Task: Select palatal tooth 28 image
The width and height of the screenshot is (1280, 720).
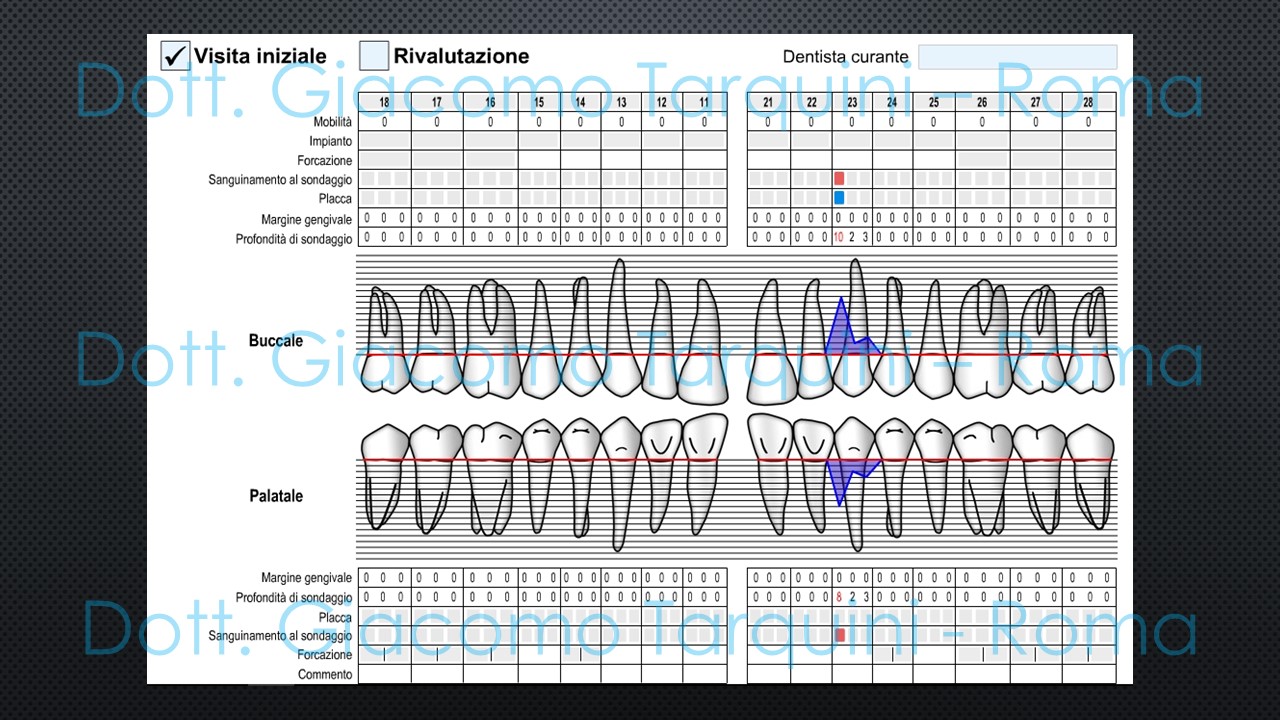Action: (1089, 475)
